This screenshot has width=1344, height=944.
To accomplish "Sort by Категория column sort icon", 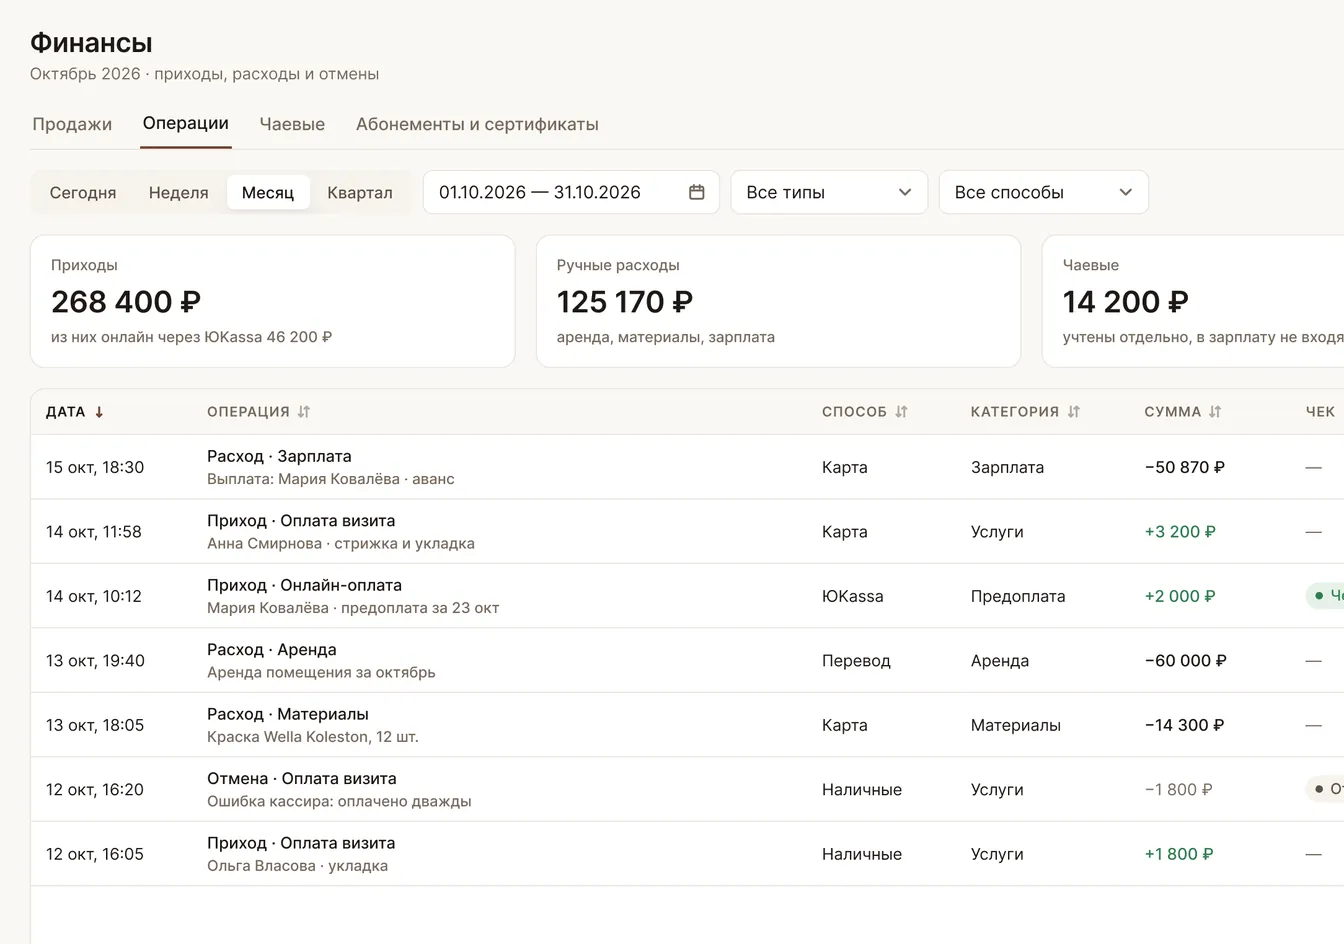I will 1074,412.
